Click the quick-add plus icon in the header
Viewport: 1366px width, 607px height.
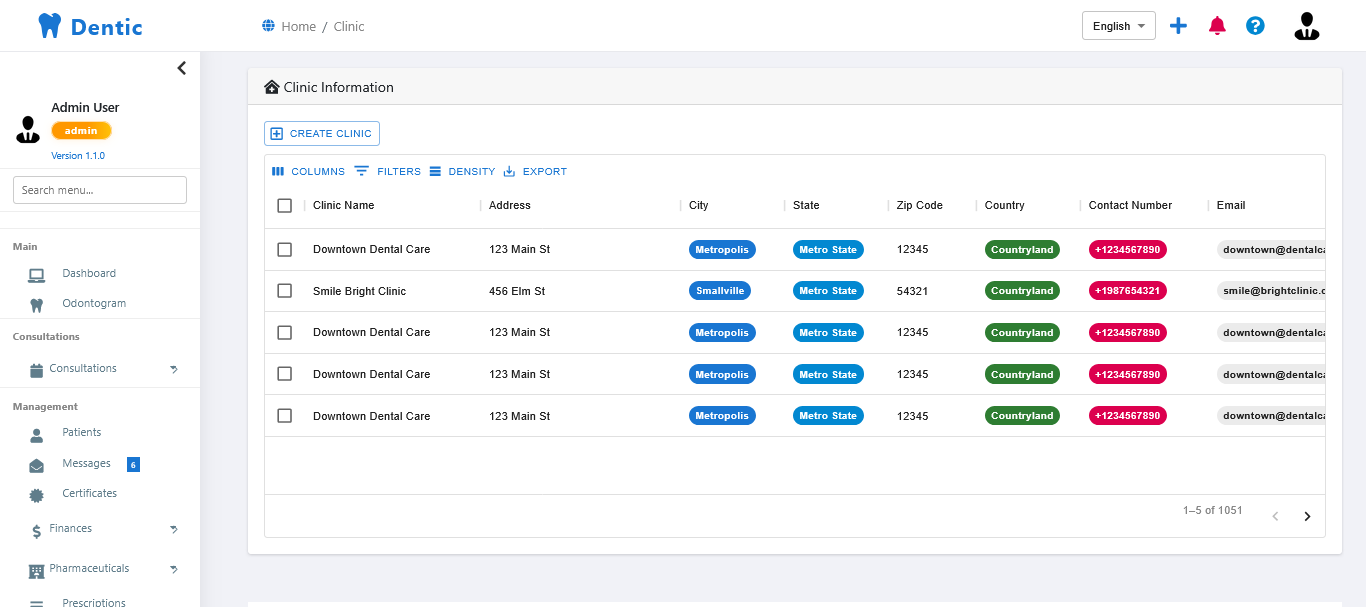[x=1178, y=25]
